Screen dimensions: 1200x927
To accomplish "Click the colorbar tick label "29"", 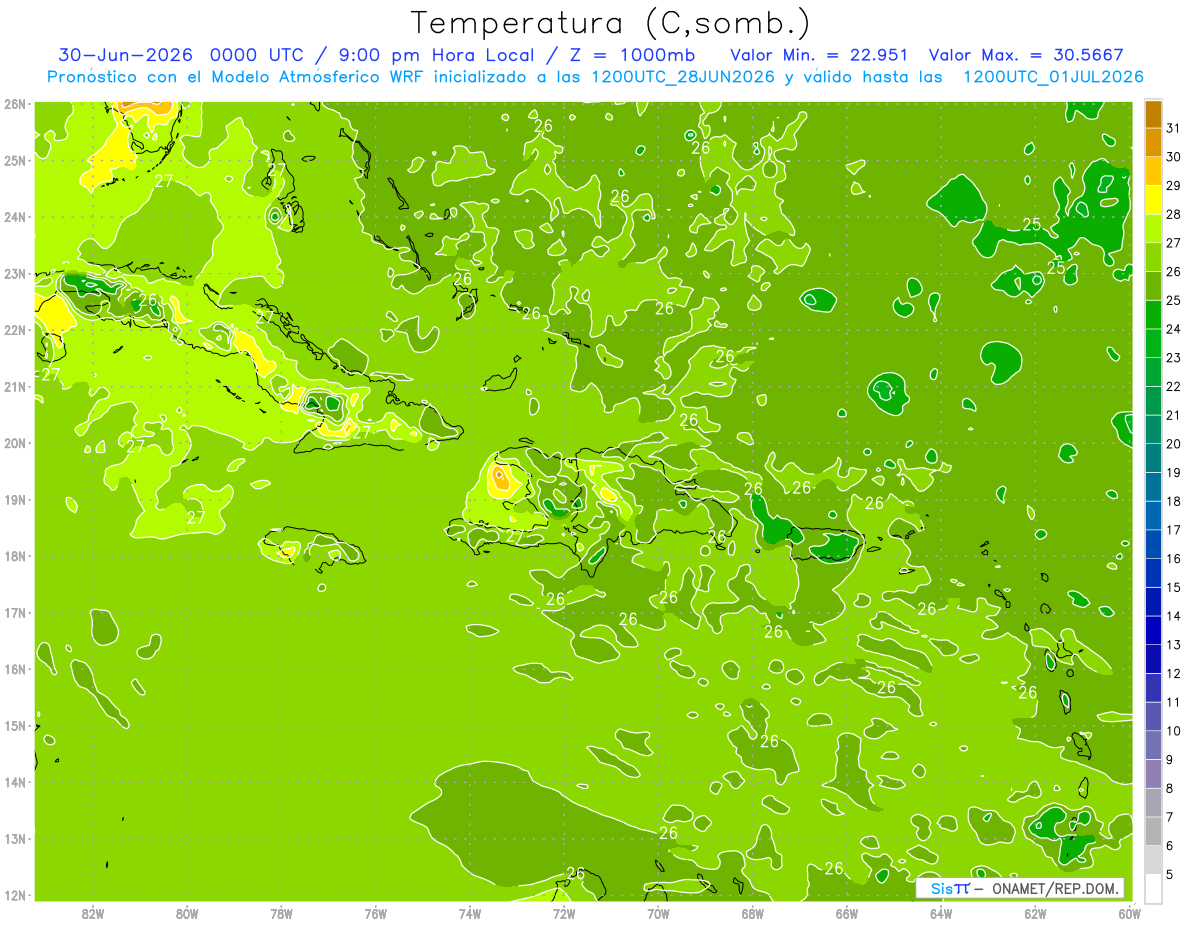I will click(1174, 186).
